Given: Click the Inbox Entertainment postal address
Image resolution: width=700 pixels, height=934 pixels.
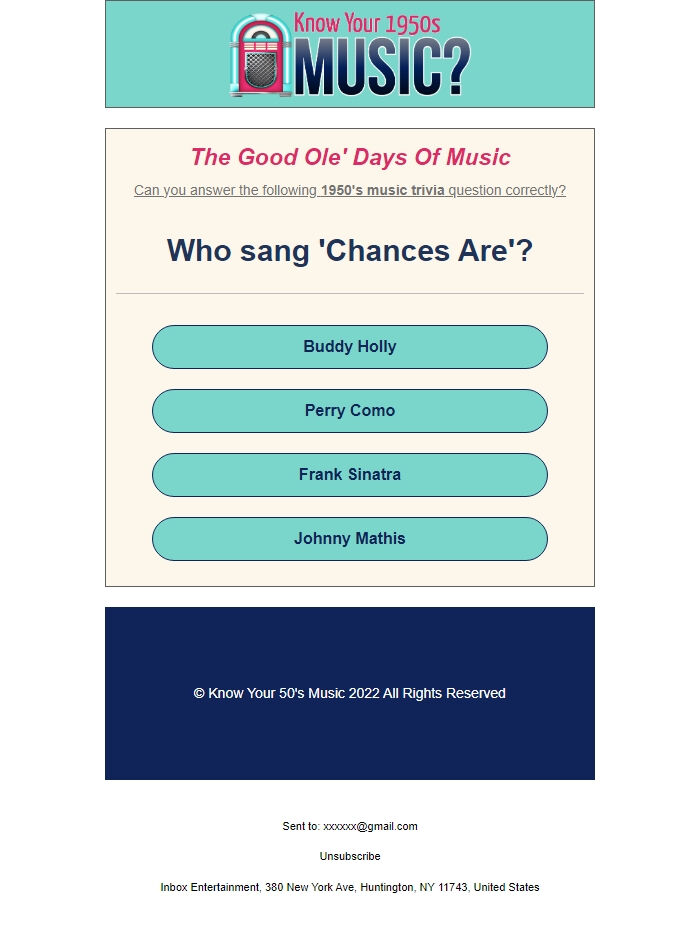Looking at the screenshot, I should pos(350,887).
